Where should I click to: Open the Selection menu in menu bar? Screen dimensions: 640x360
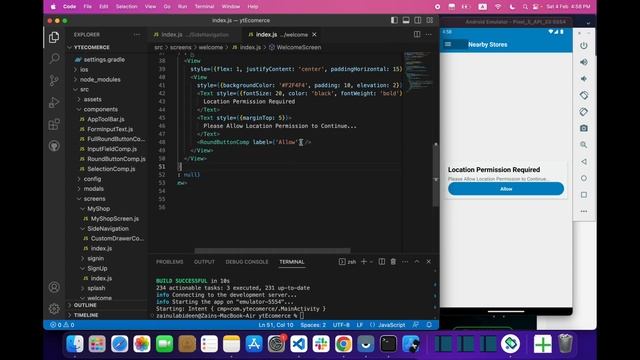click(x=127, y=7)
